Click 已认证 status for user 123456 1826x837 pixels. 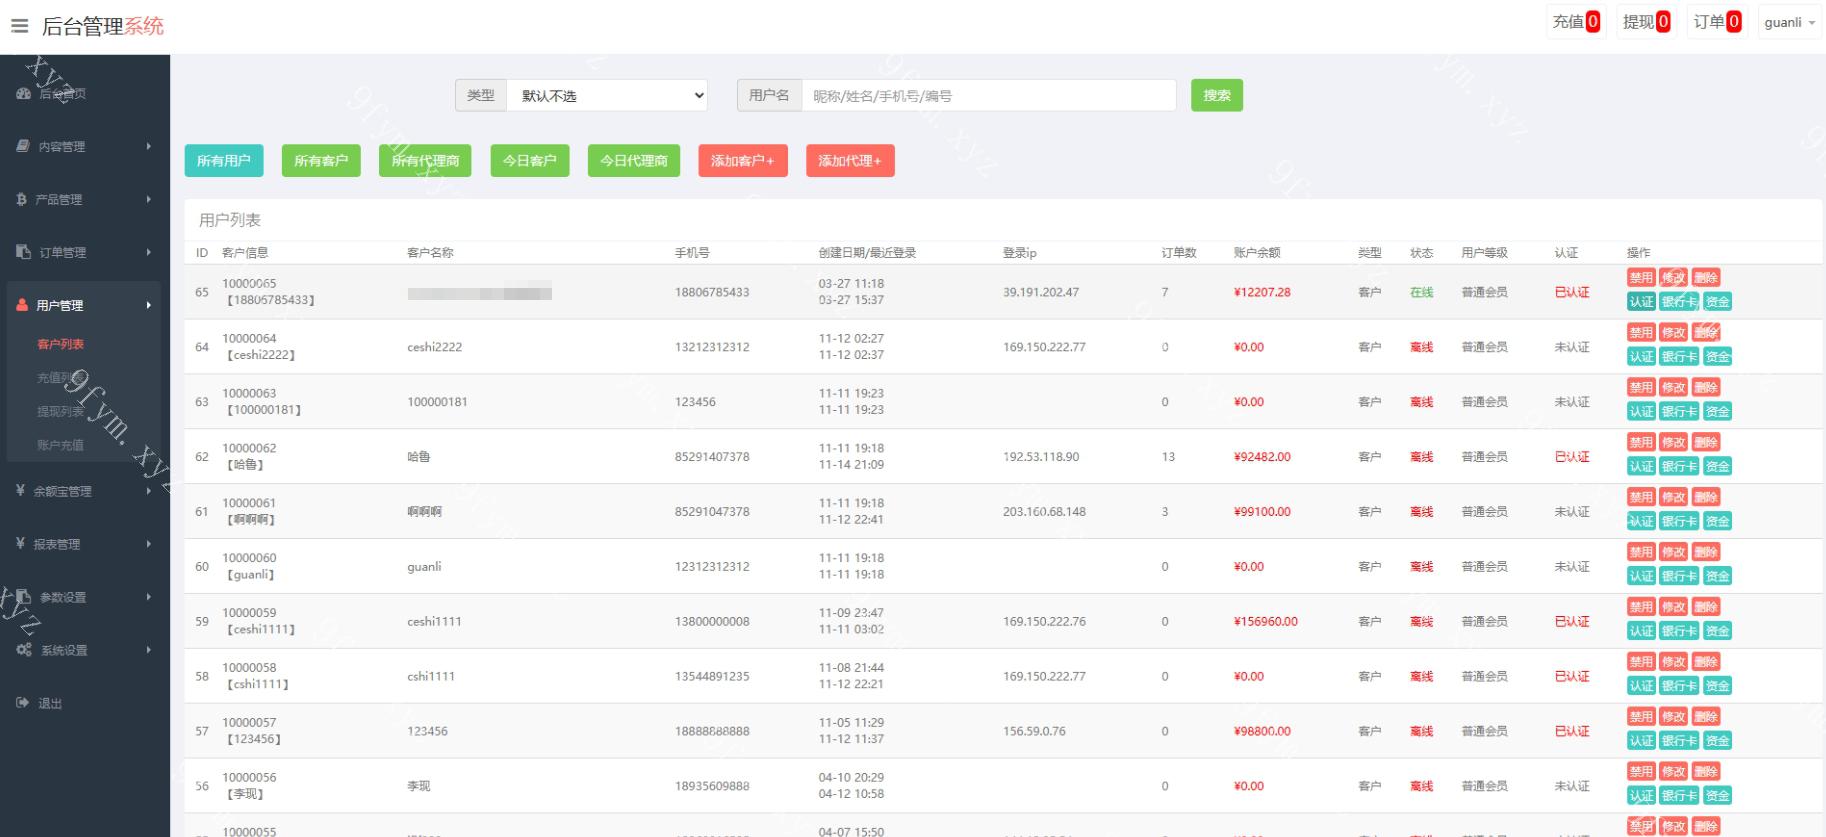coord(1572,731)
